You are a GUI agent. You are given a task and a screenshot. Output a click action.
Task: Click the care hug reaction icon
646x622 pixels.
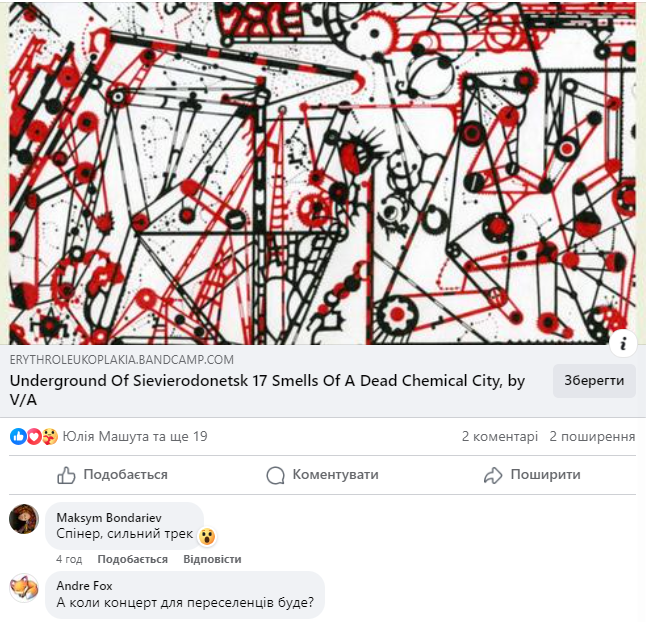(x=50, y=437)
